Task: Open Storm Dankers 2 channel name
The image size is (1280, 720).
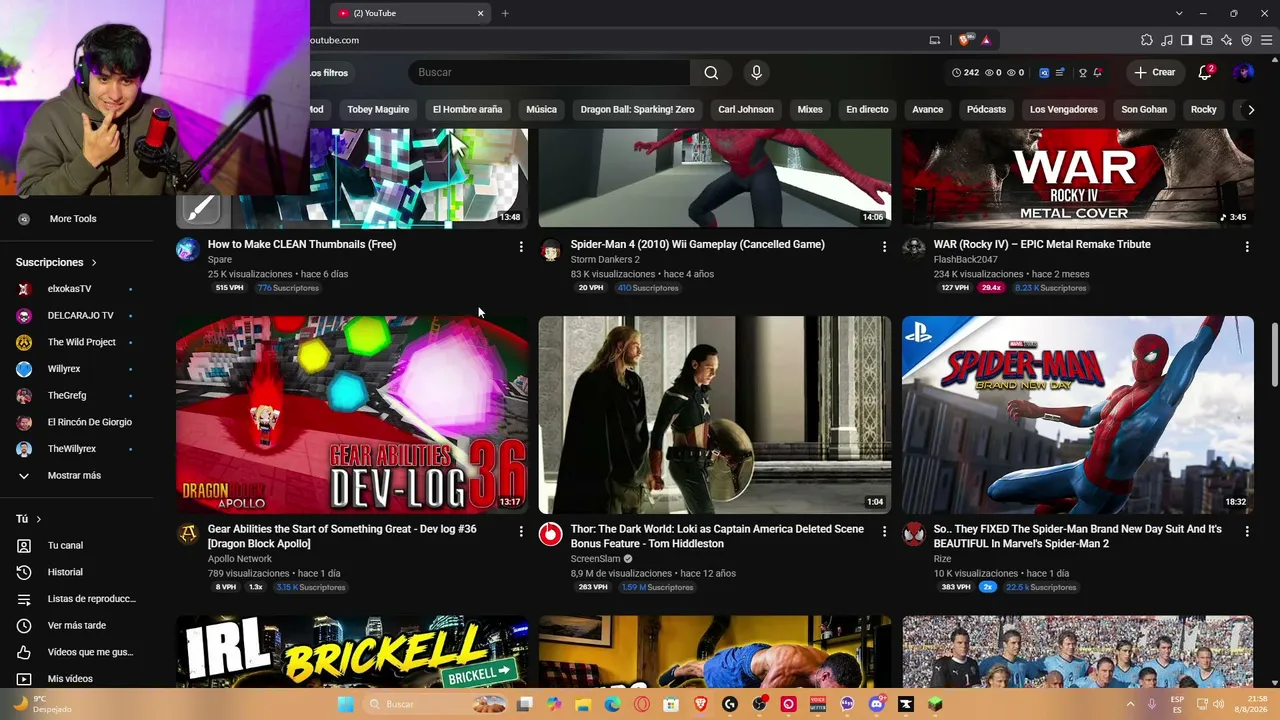Action: (605, 259)
